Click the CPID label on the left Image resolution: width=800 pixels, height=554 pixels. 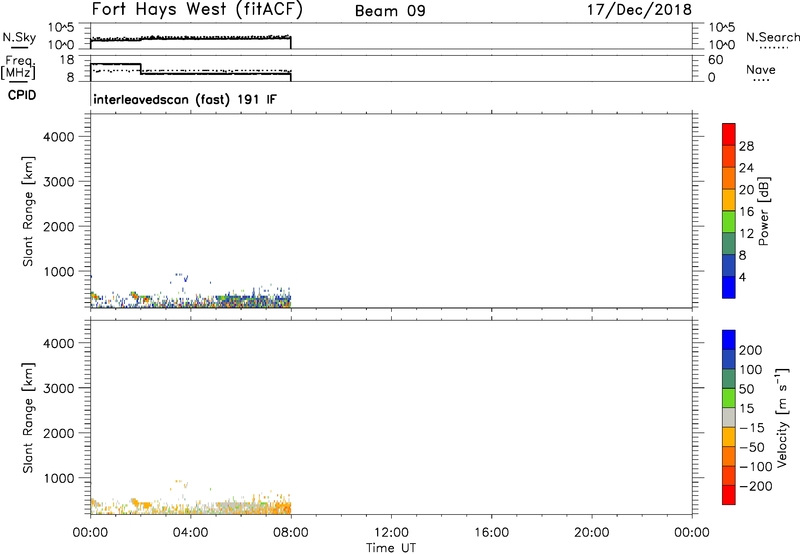pos(18,98)
